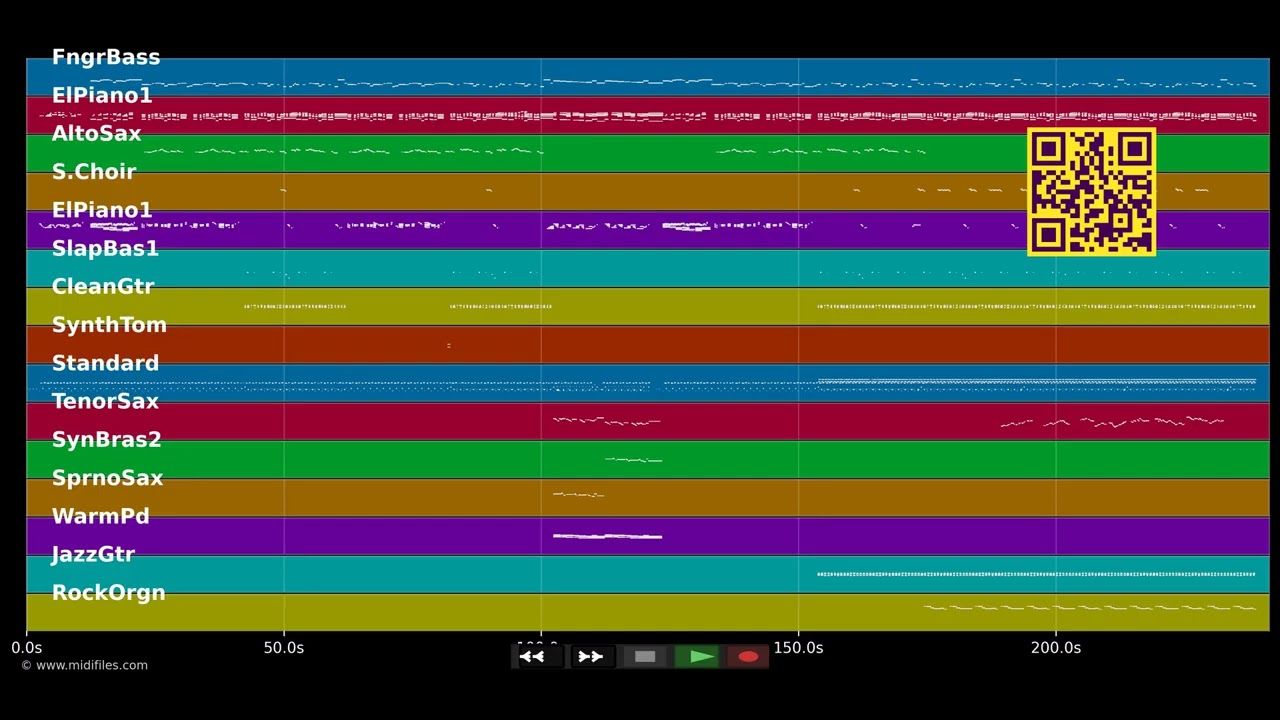Click the yellow QR code
The image size is (1280, 720).
pyautogui.click(x=1091, y=192)
